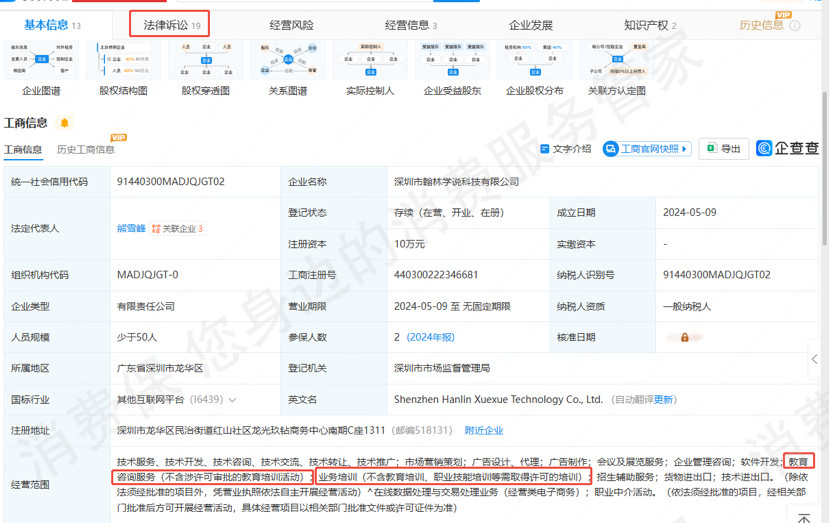Open the 实际控制人 diagram icon
The width and height of the screenshot is (829, 523).
370,60
